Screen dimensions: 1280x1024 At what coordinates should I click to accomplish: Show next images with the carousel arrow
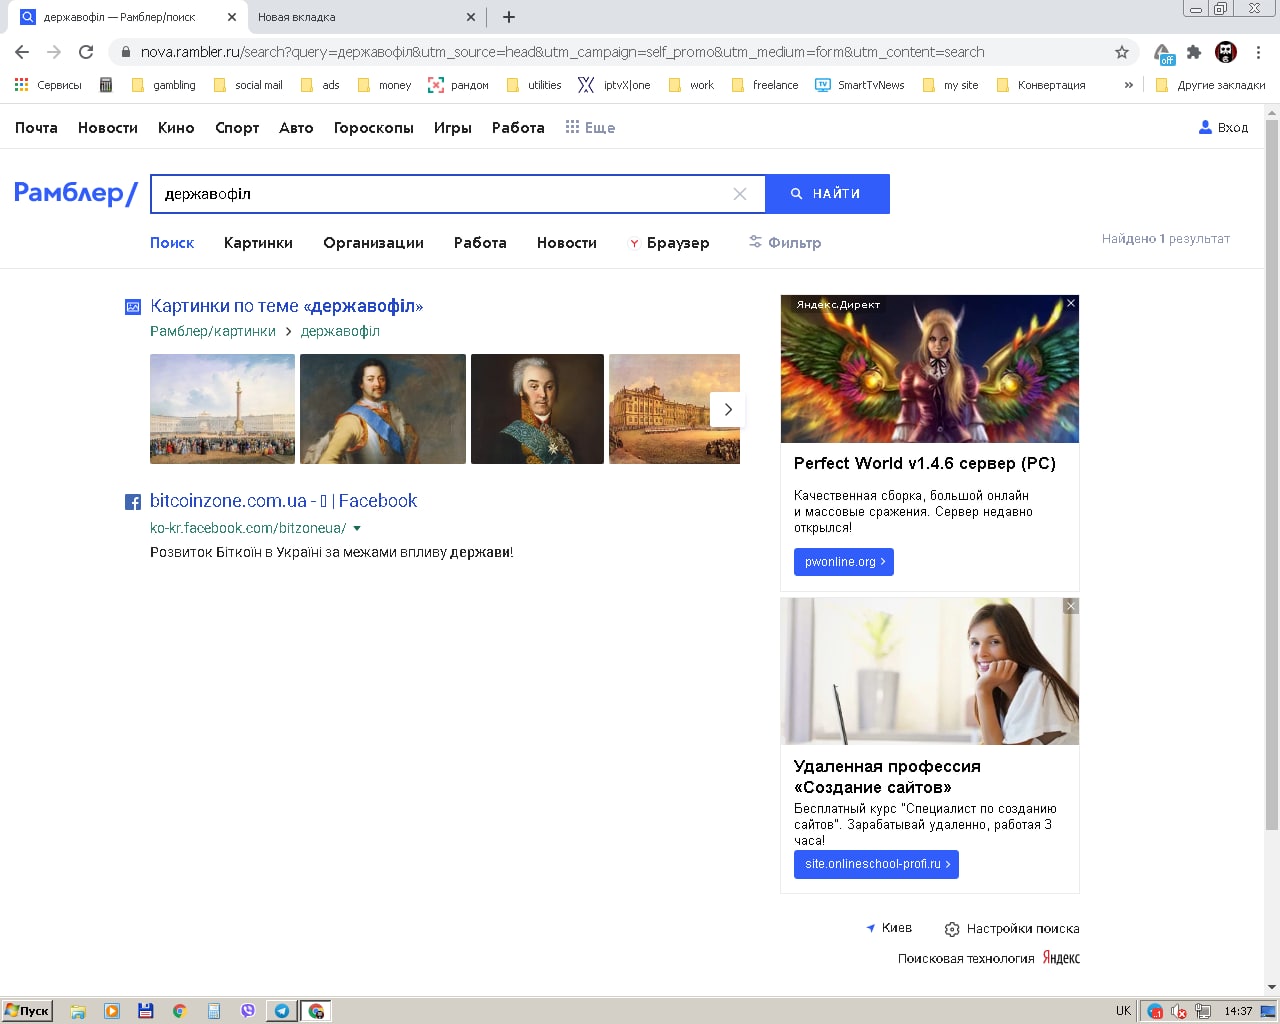[x=728, y=409]
